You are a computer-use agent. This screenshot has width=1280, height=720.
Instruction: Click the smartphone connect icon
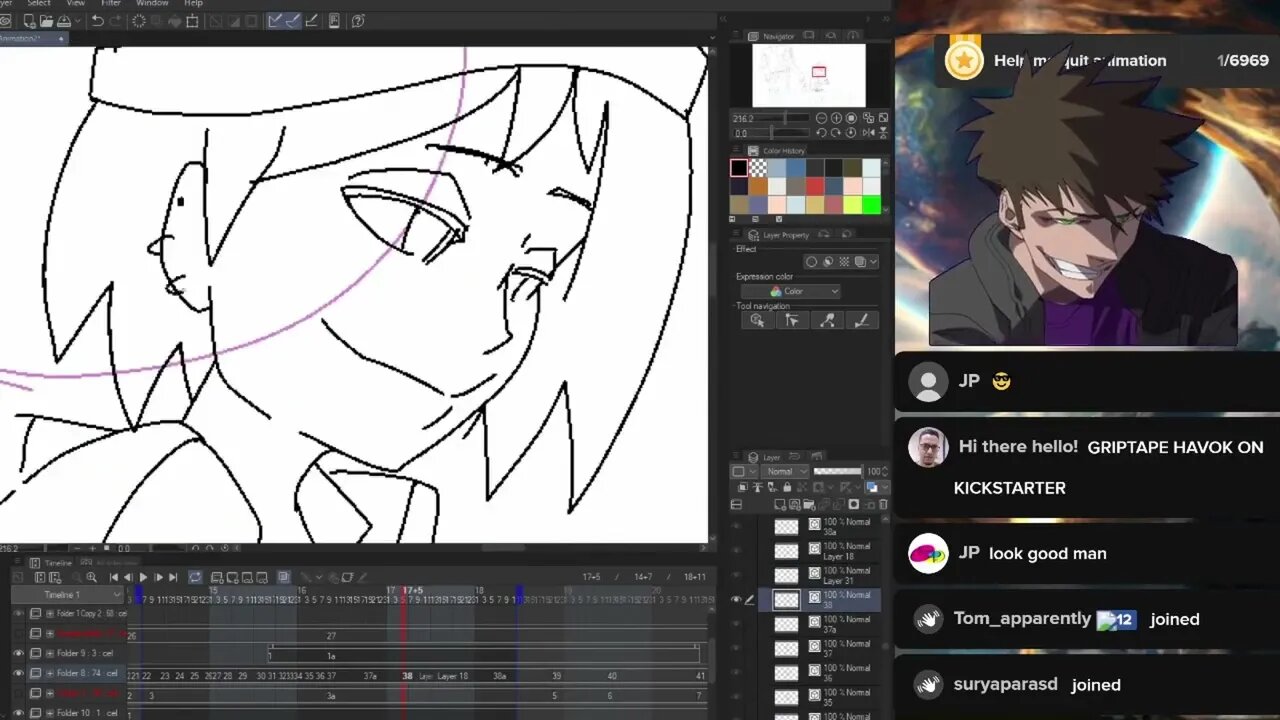point(334,21)
